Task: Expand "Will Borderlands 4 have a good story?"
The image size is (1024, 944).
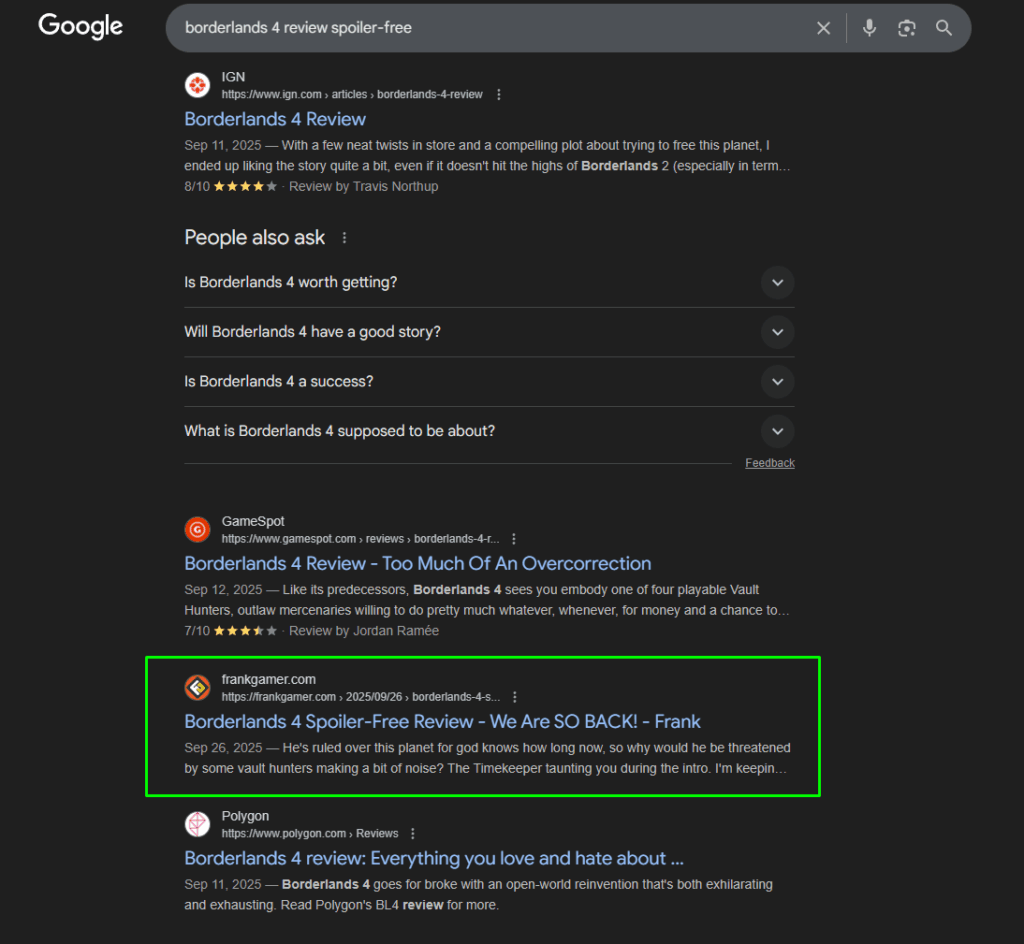Action: (777, 332)
